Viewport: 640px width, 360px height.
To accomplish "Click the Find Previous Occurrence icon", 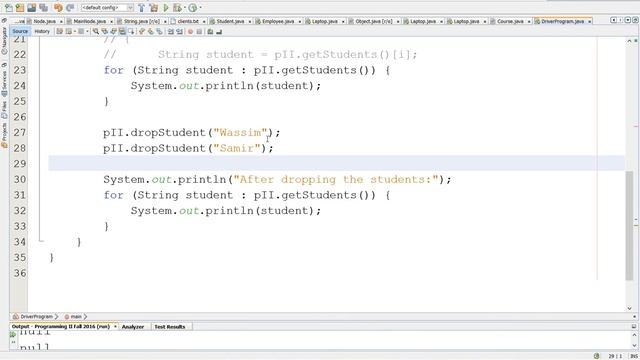I will tap(104, 31).
